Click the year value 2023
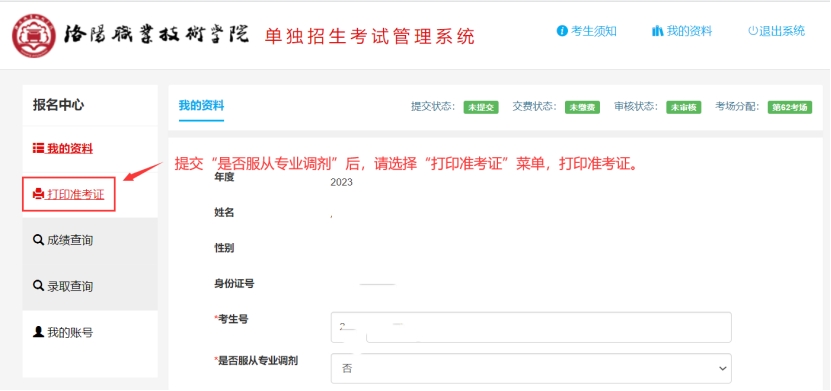The image size is (831, 391). click(341, 183)
